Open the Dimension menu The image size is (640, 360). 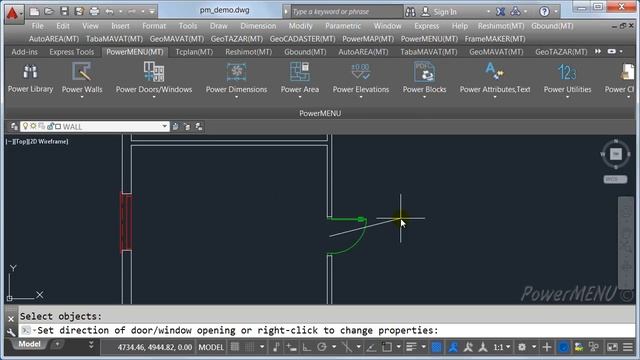(x=258, y=26)
